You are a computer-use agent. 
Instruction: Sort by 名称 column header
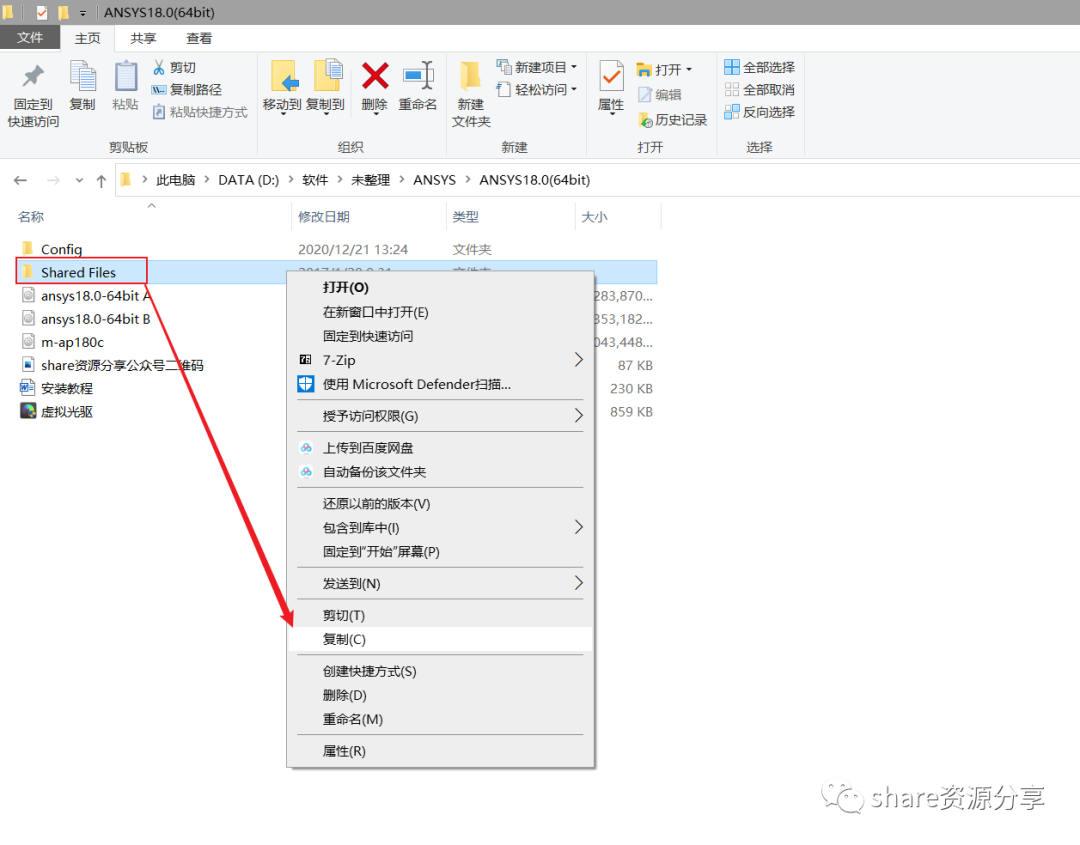[x=31, y=217]
